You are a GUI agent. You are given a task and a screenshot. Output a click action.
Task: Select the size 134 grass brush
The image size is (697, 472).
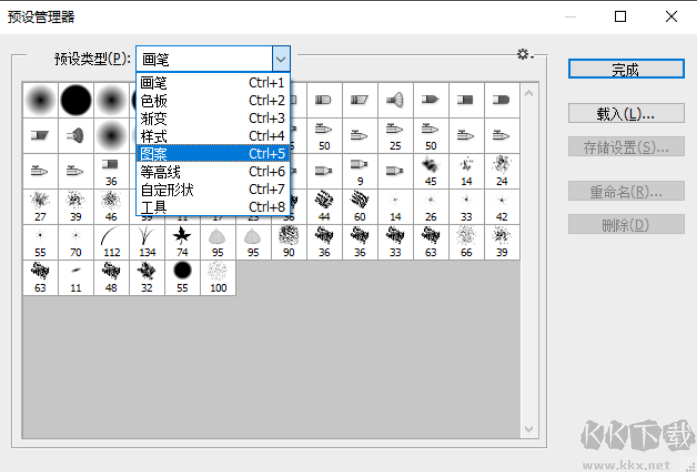point(147,240)
